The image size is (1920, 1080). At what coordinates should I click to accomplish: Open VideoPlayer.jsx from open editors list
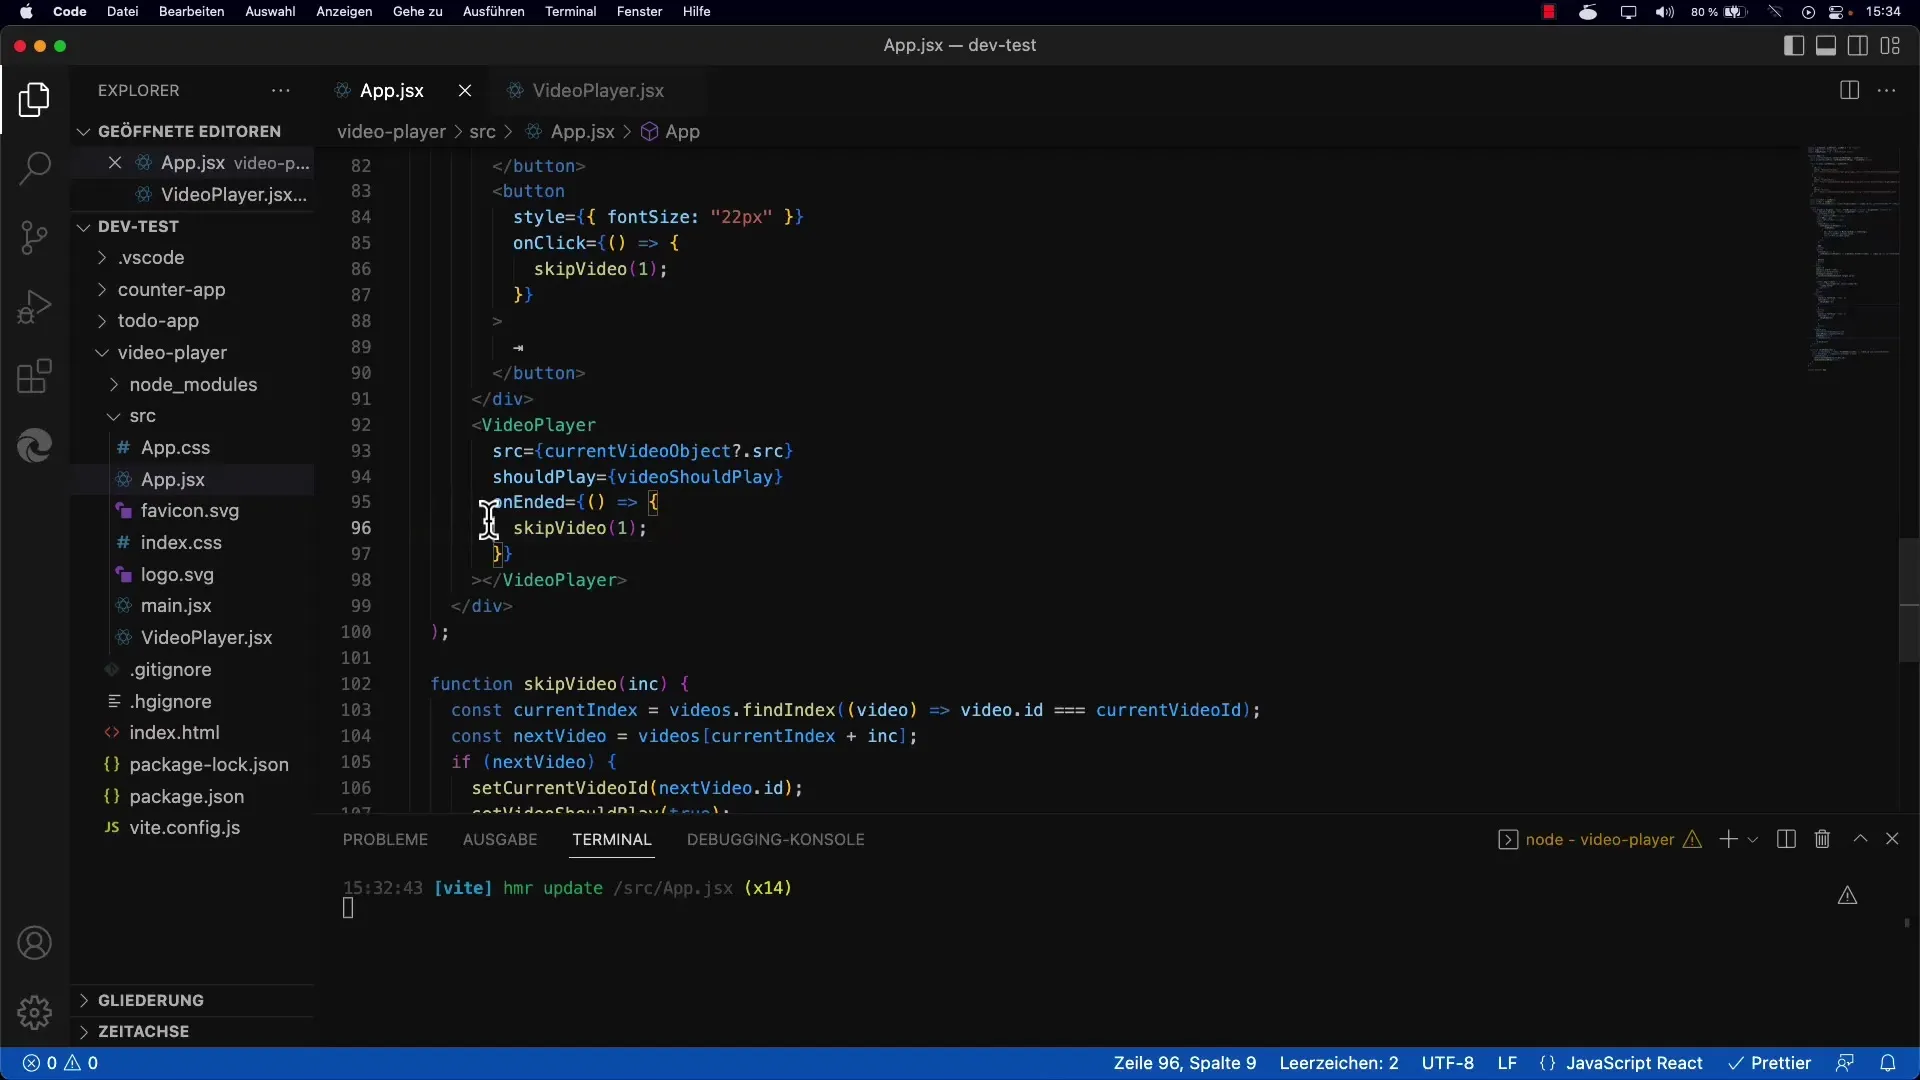pyautogui.click(x=232, y=195)
